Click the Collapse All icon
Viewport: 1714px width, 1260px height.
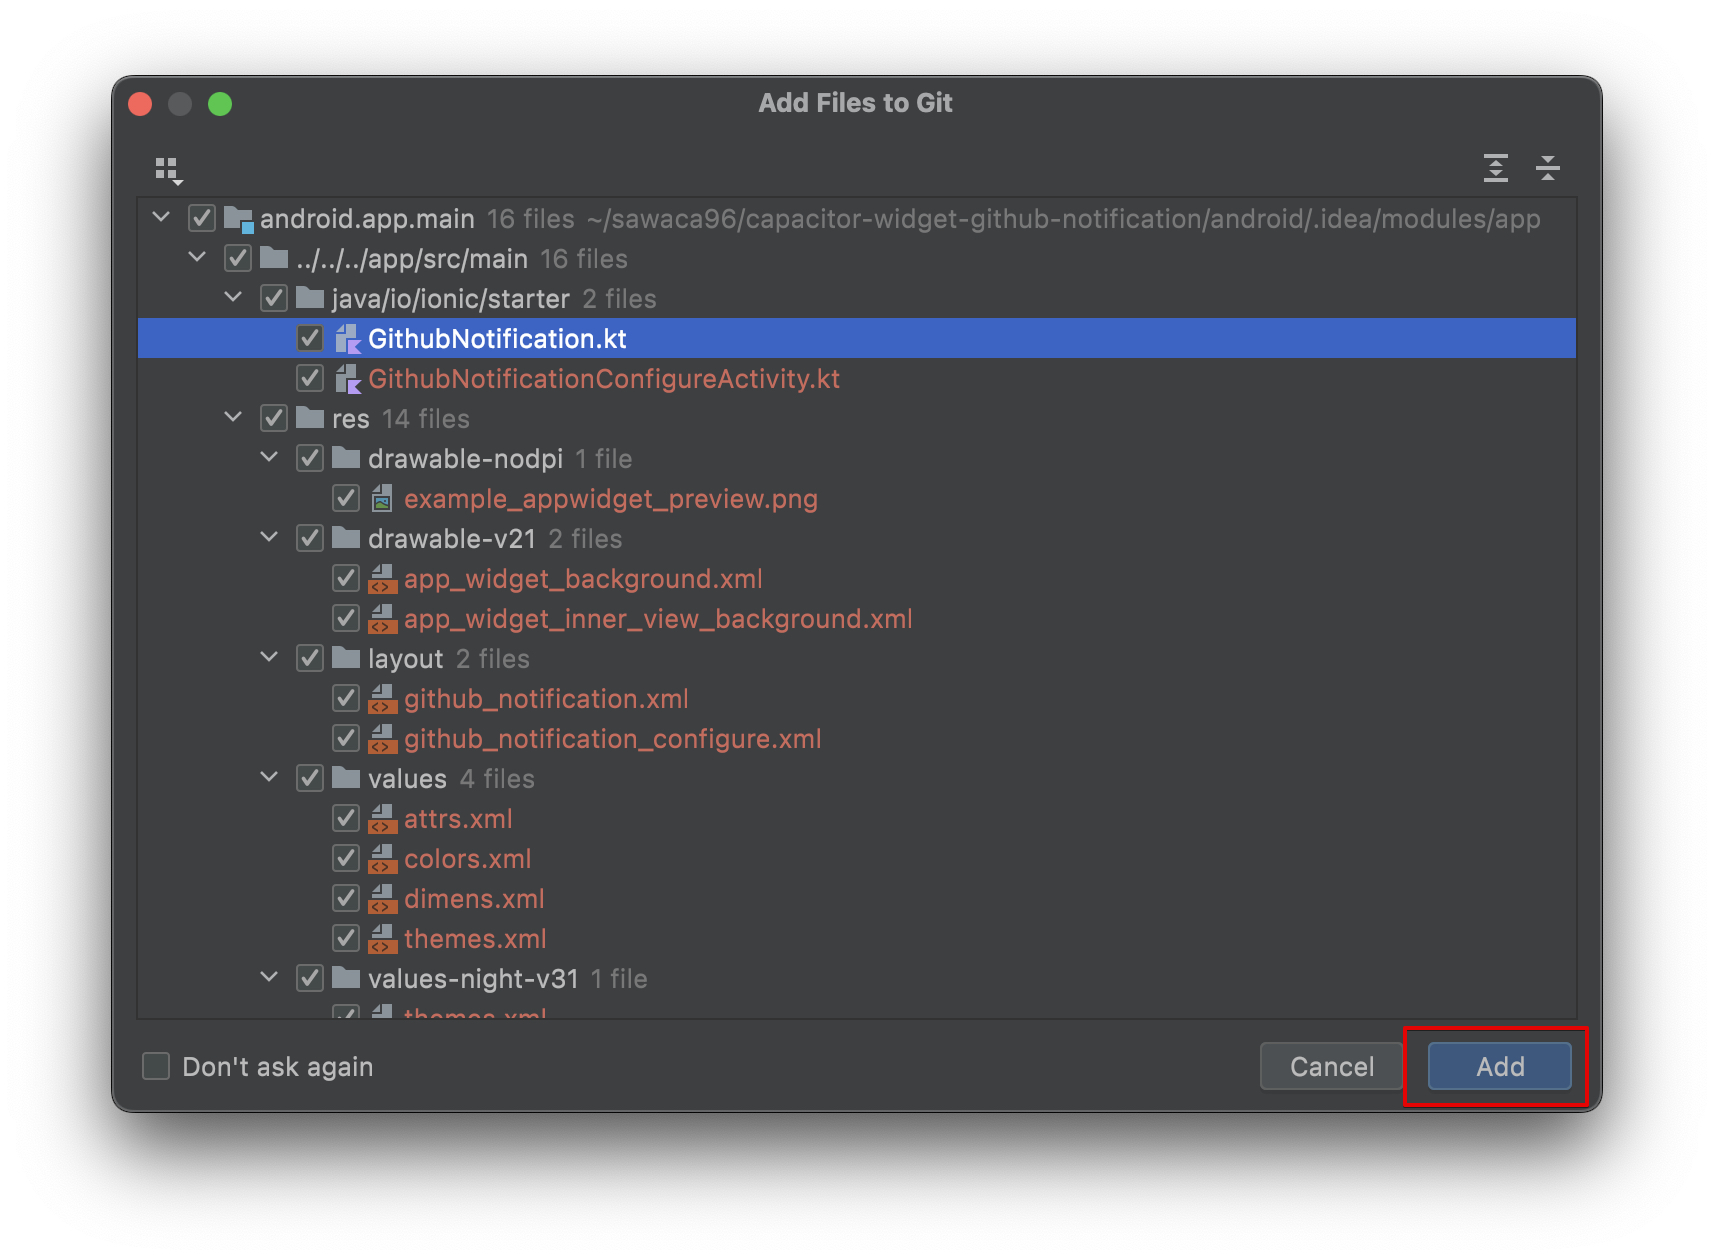(x=1548, y=168)
